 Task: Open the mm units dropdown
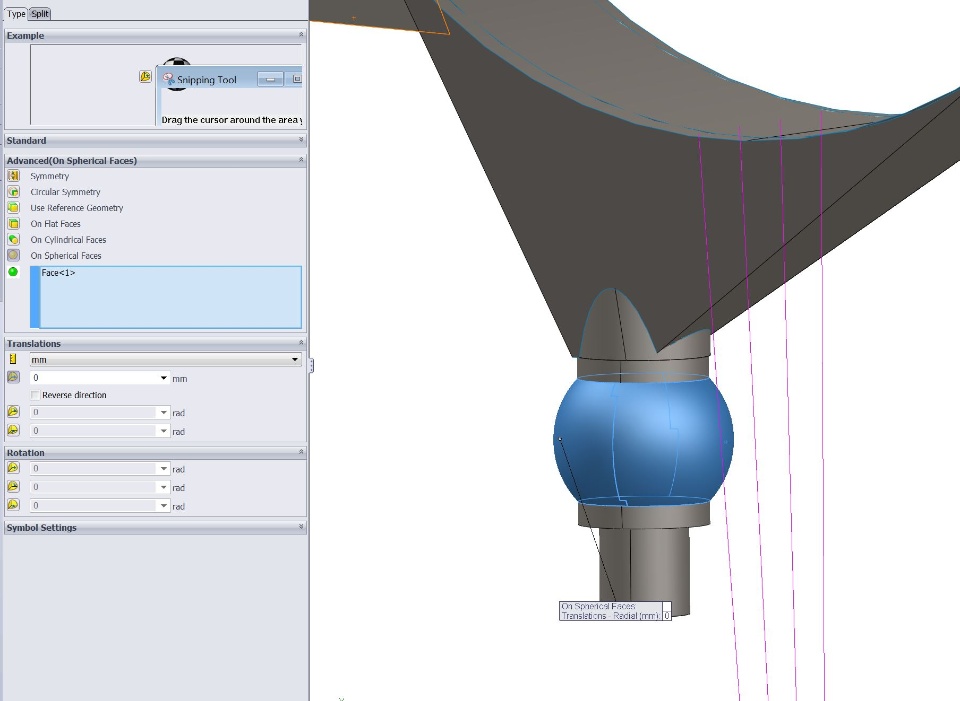[x=295, y=359]
